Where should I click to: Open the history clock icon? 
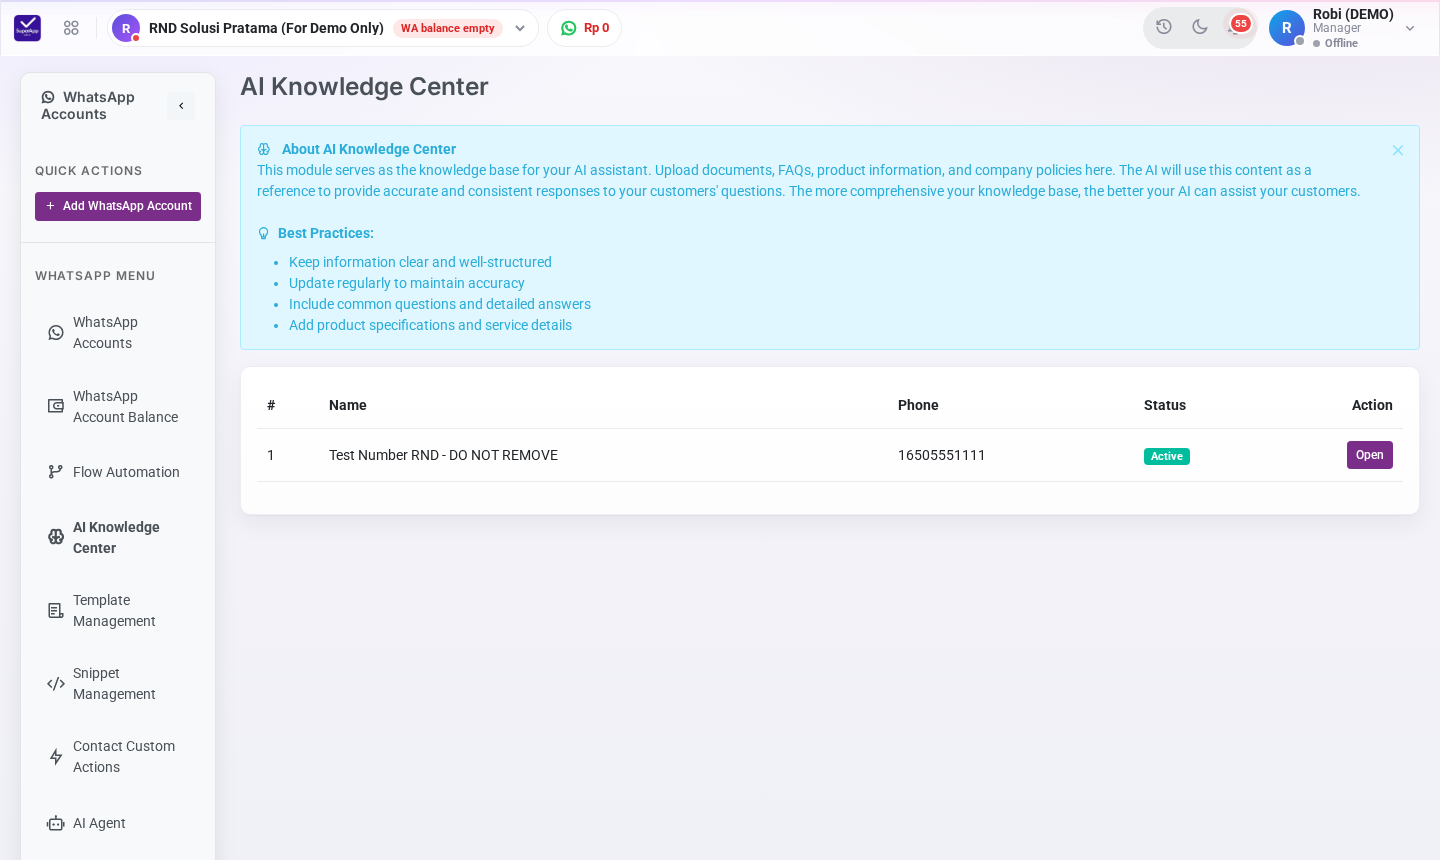coord(1164,27)
